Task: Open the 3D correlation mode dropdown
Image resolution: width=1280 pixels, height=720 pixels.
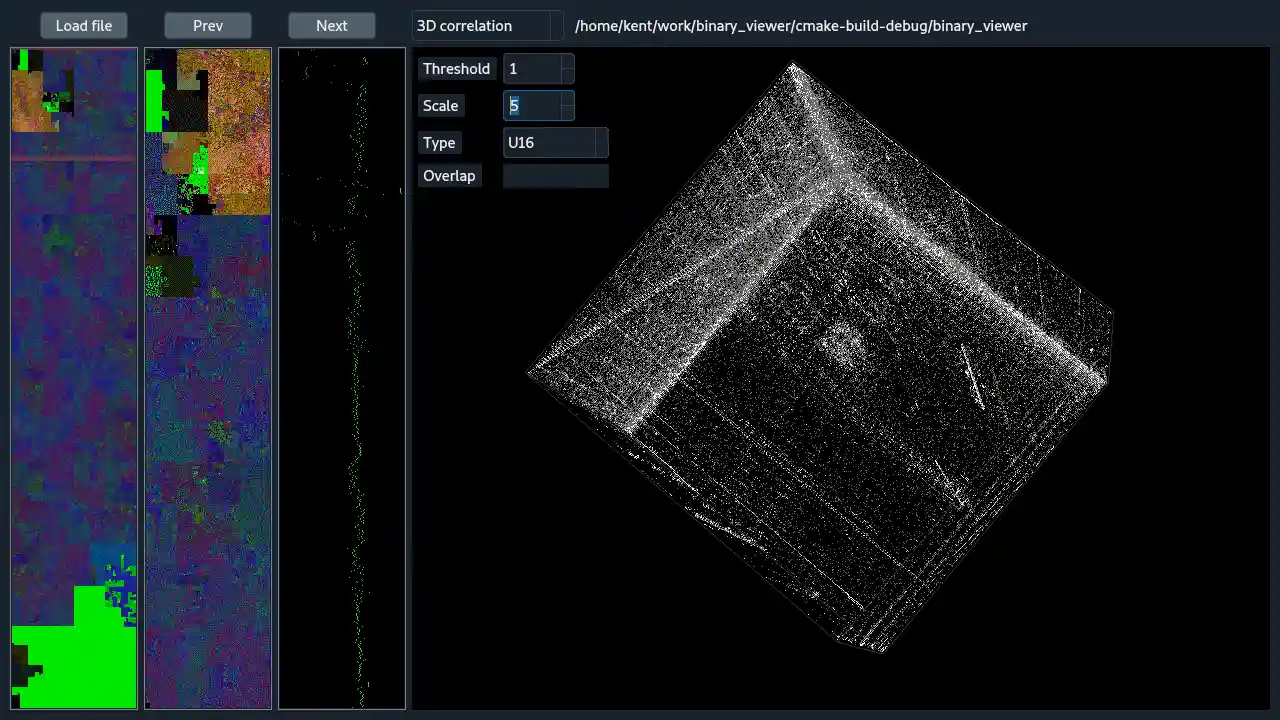Action: click(487, 25)
